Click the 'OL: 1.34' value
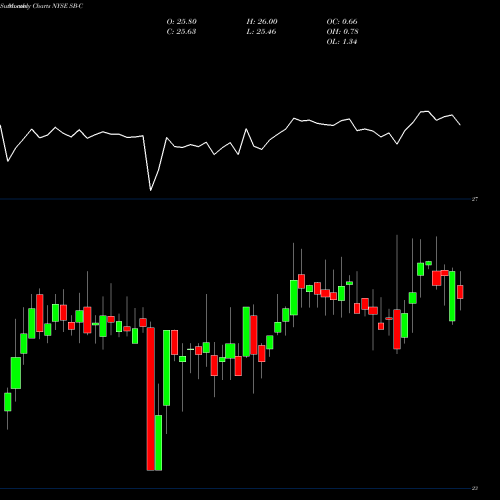Image resolution: width=500 pixels, height=500 pixels. pos(342,42)
